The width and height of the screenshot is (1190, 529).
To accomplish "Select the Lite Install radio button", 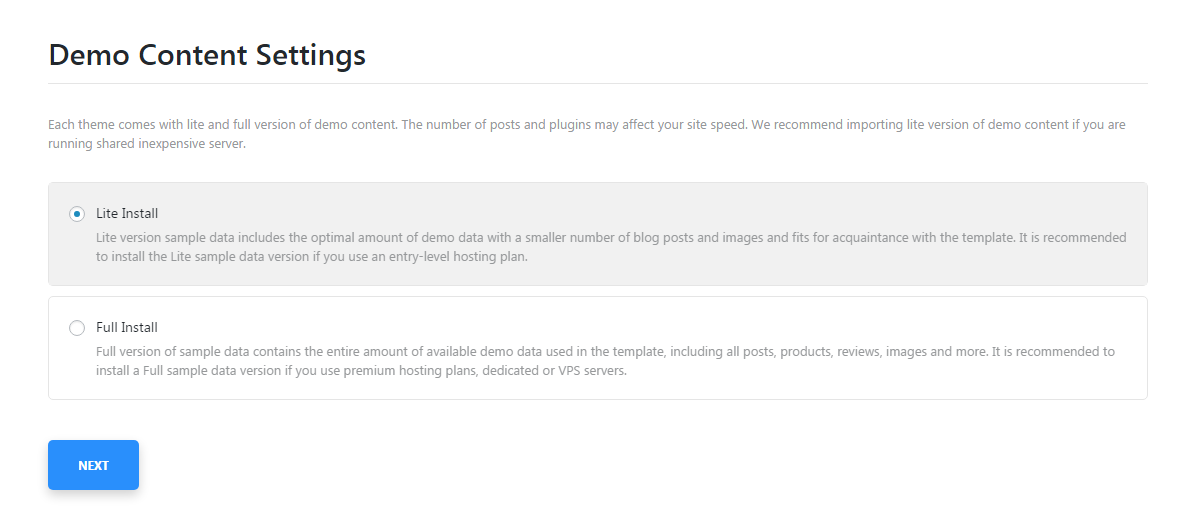I will point(77,214).
